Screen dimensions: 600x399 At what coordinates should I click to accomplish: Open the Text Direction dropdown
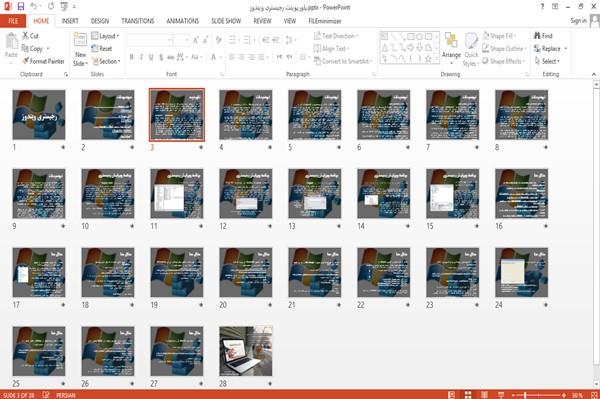click(x=336, y=36)
